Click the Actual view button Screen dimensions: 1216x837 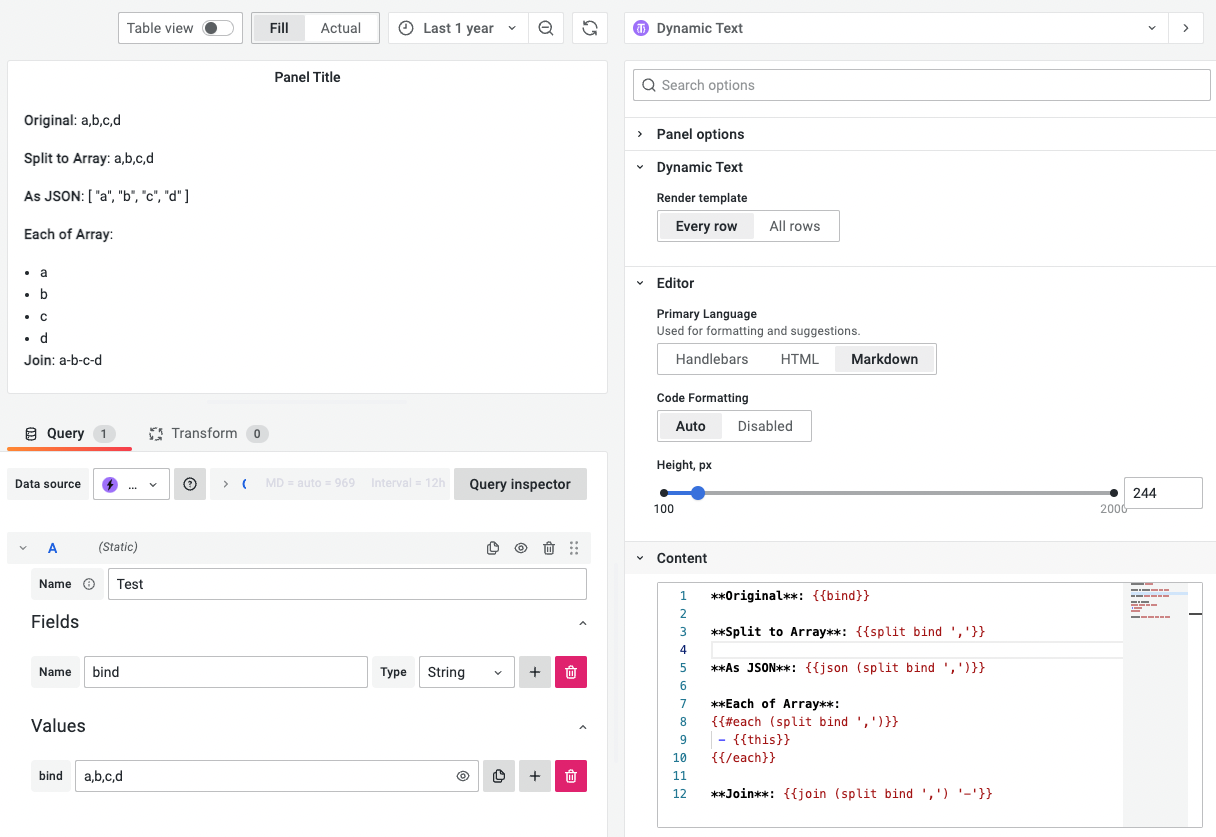pos(340,28)
